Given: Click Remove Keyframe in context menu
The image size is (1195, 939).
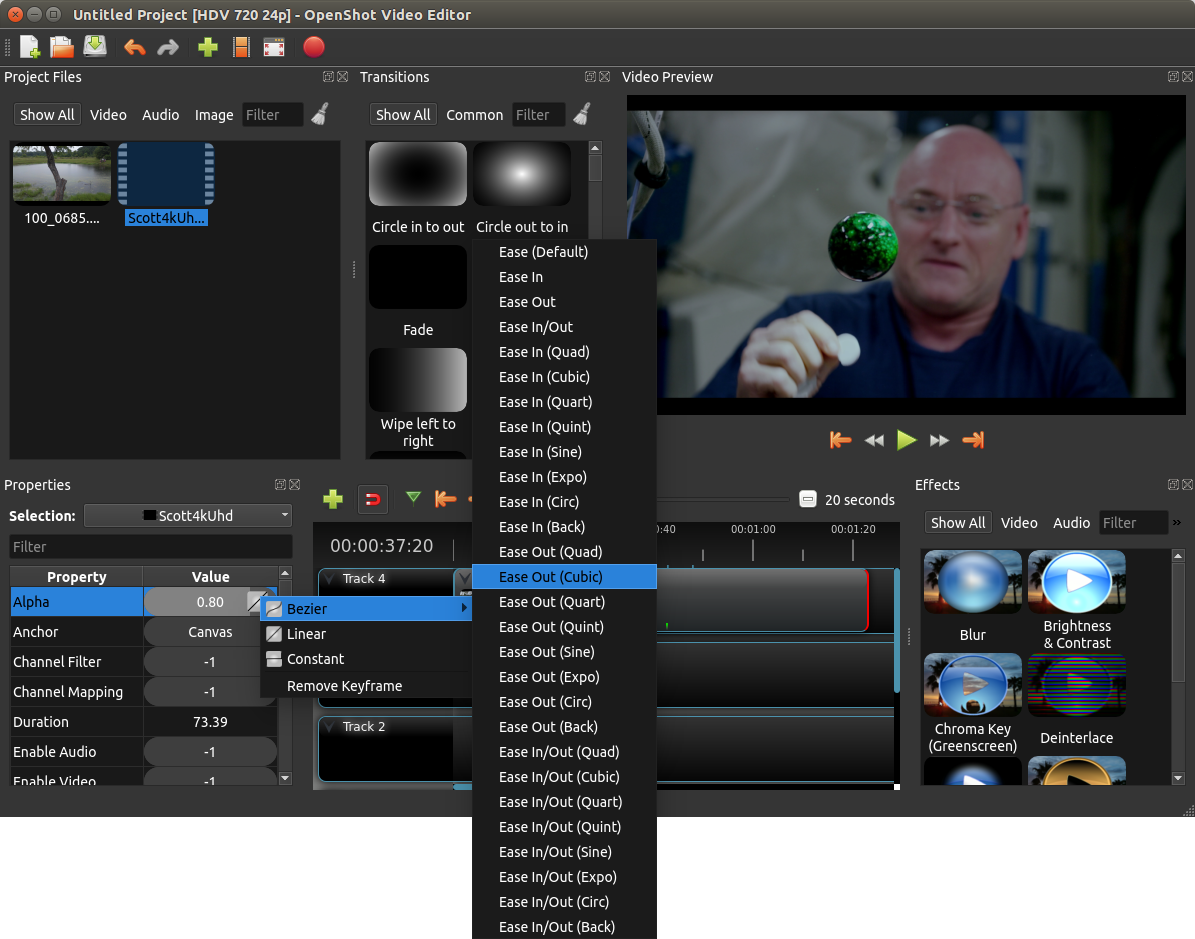Looking at the screenshot, I should 344,686.
